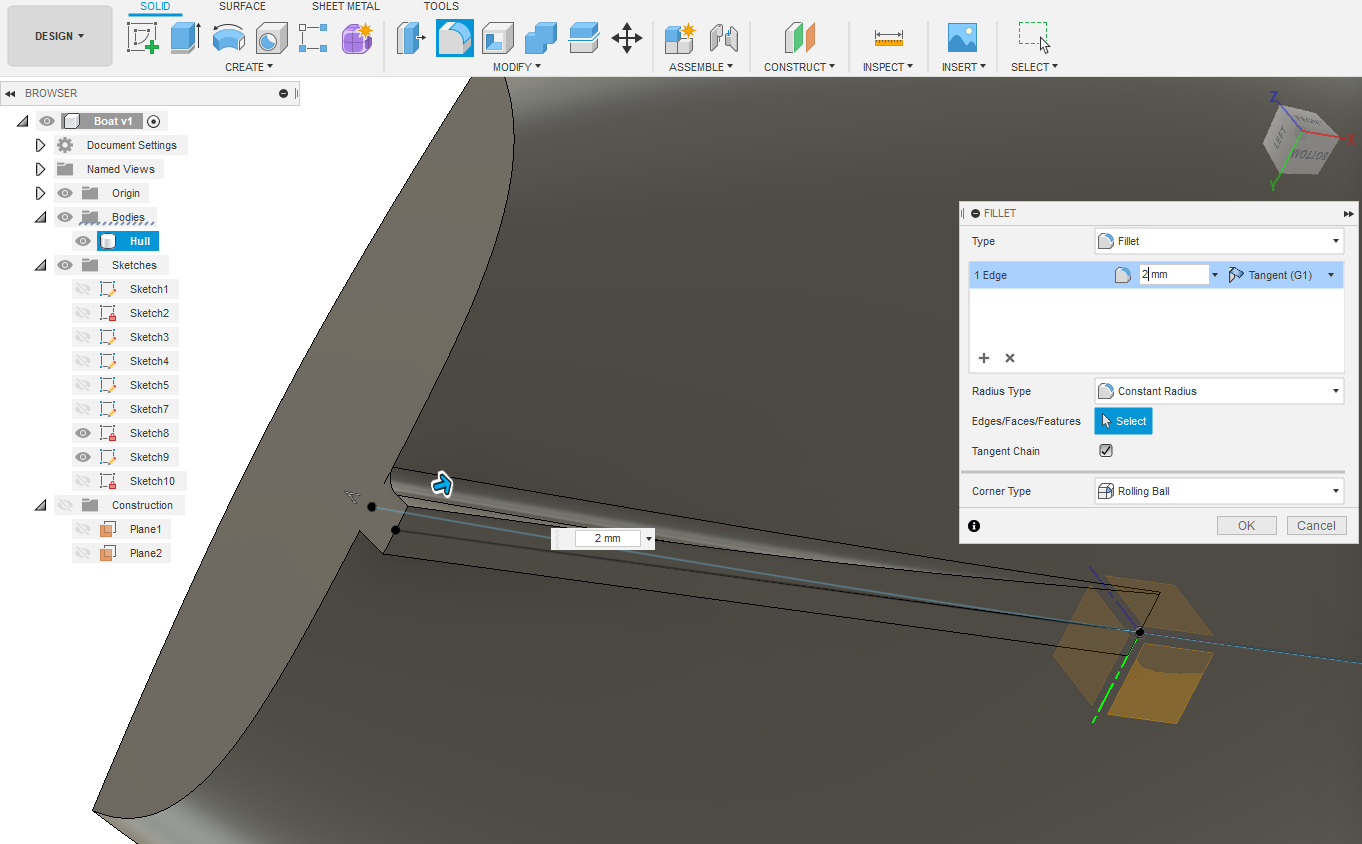This screenshot has width=1362, height=844.
Task: Select the New Component icon
Action: pyautogui.click(x=680, y=38)
